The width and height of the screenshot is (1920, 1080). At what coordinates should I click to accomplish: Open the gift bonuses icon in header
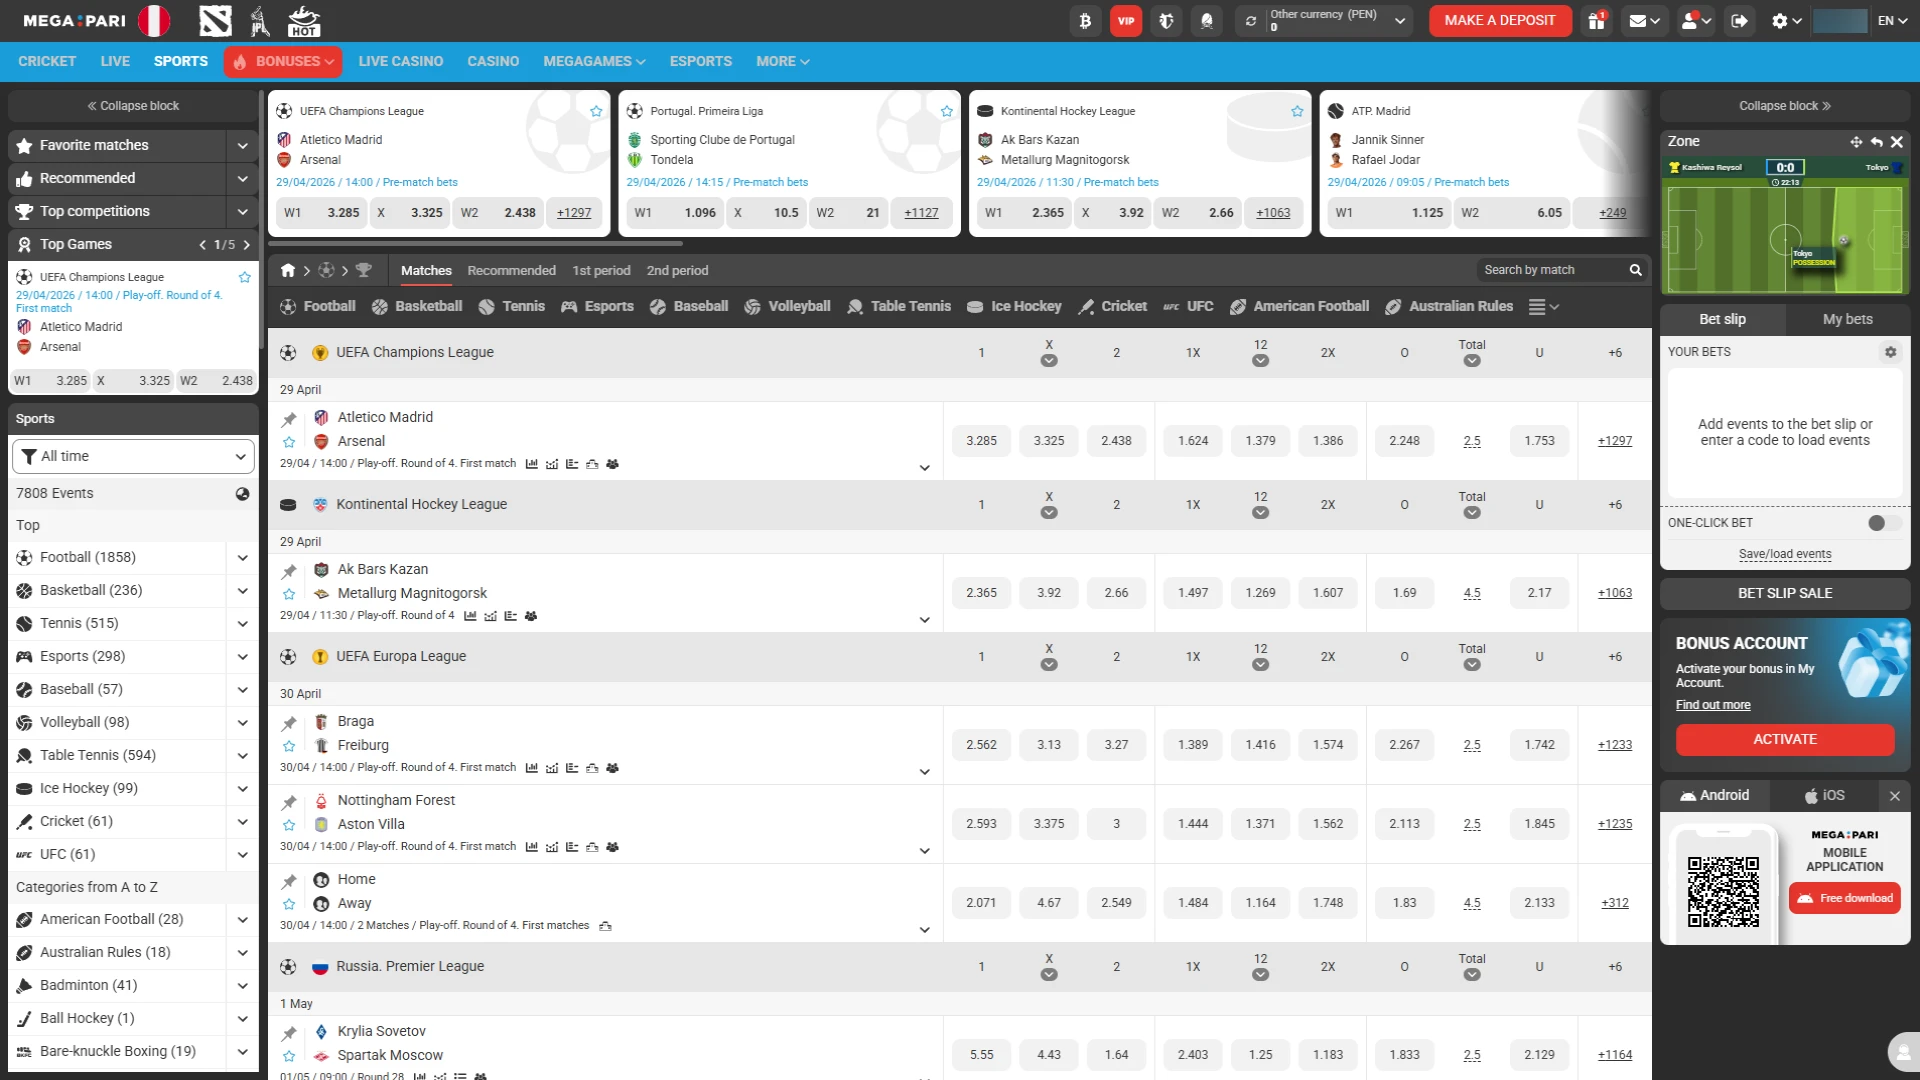click(1596, 21)
